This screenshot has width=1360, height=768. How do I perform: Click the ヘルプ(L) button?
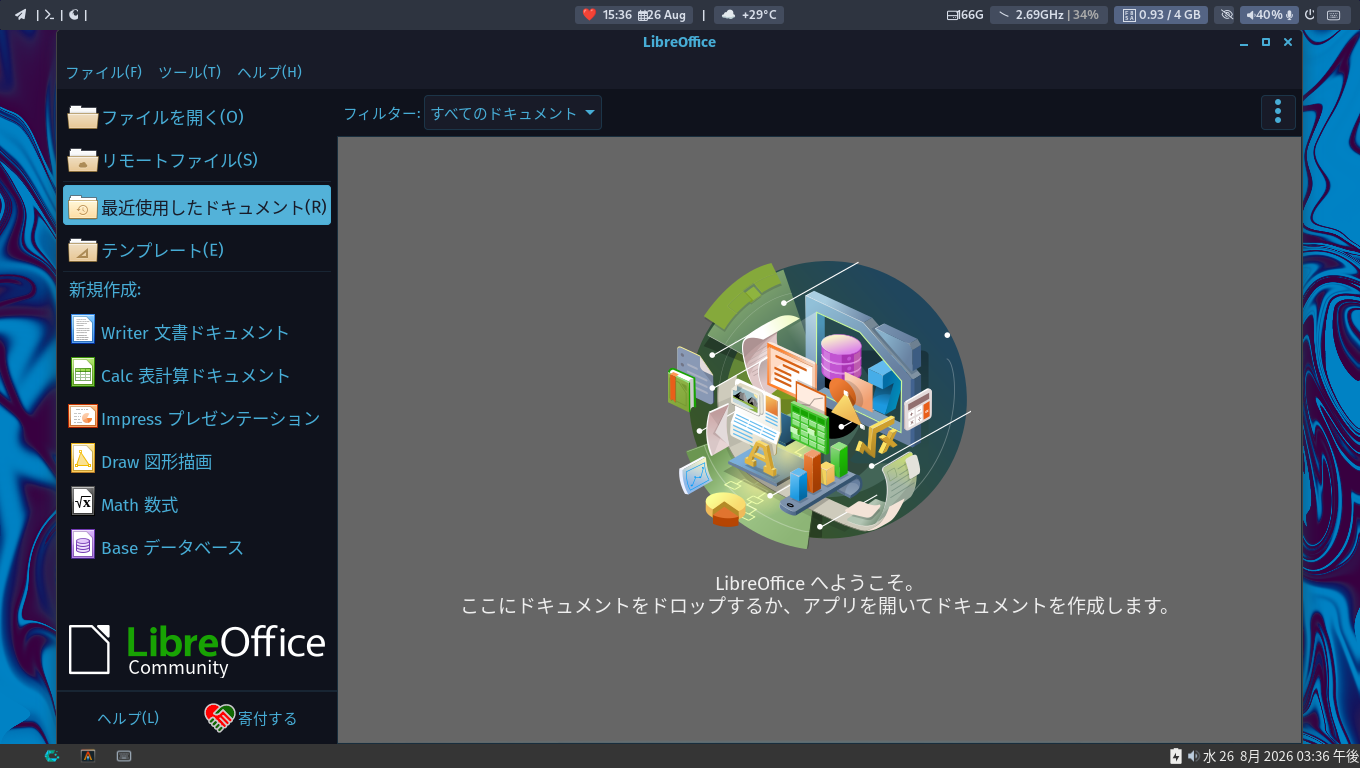tap(128, 718)
